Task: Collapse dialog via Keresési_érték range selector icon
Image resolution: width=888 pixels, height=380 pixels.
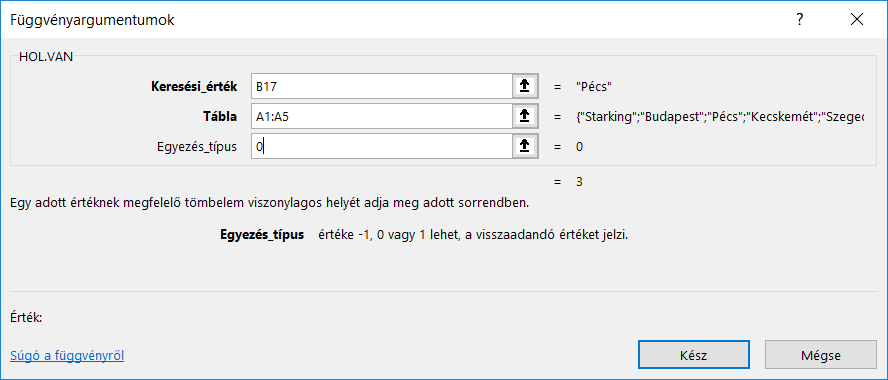Action: point(524,86)
